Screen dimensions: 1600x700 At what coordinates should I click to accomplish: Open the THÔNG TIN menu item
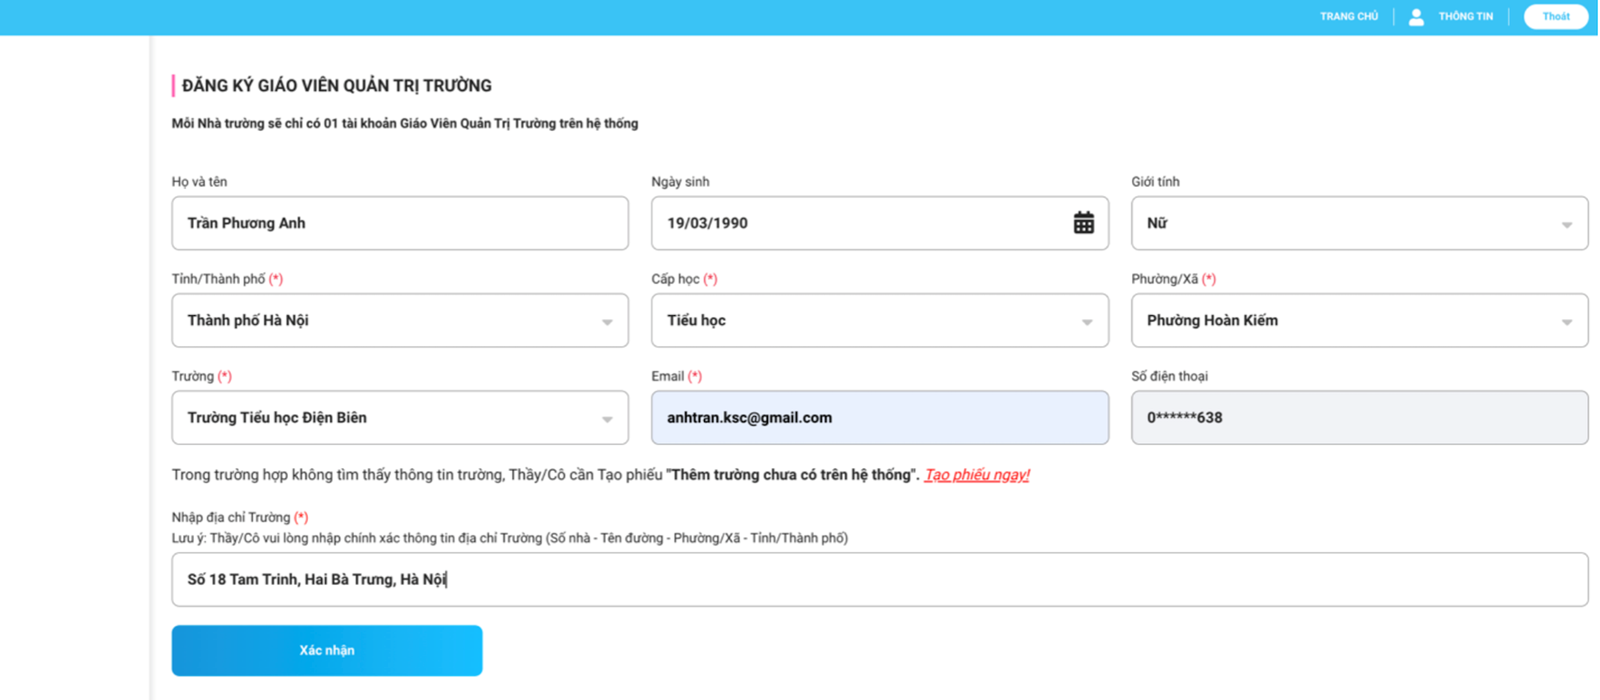(1465, 17)
